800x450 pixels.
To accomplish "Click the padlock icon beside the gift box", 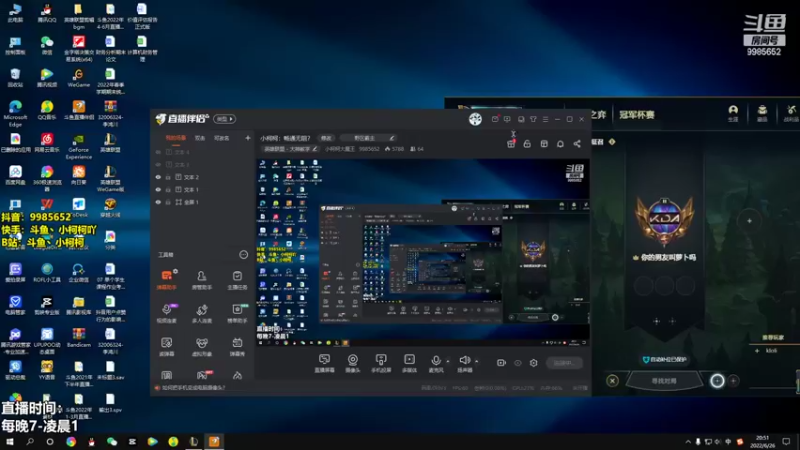I will tap(527, 144).
